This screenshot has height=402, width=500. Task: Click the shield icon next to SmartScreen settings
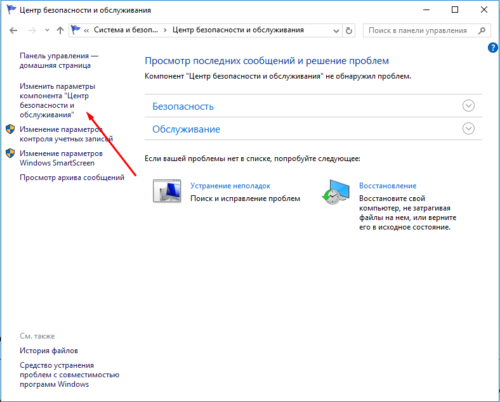click(x=10, y=153)
